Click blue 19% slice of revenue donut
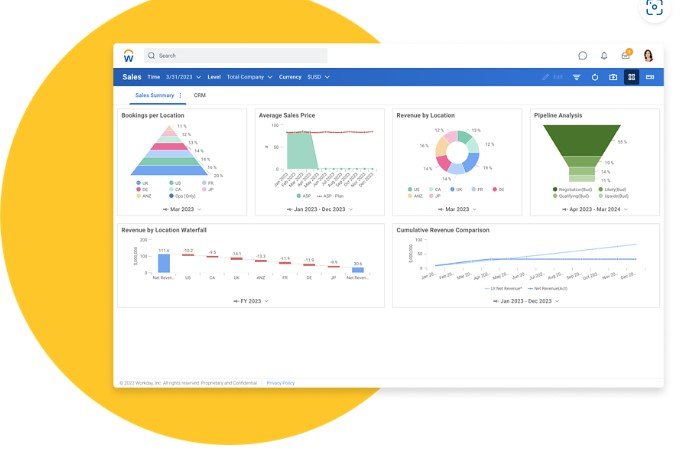697x455 pixels. pos(472,162)
